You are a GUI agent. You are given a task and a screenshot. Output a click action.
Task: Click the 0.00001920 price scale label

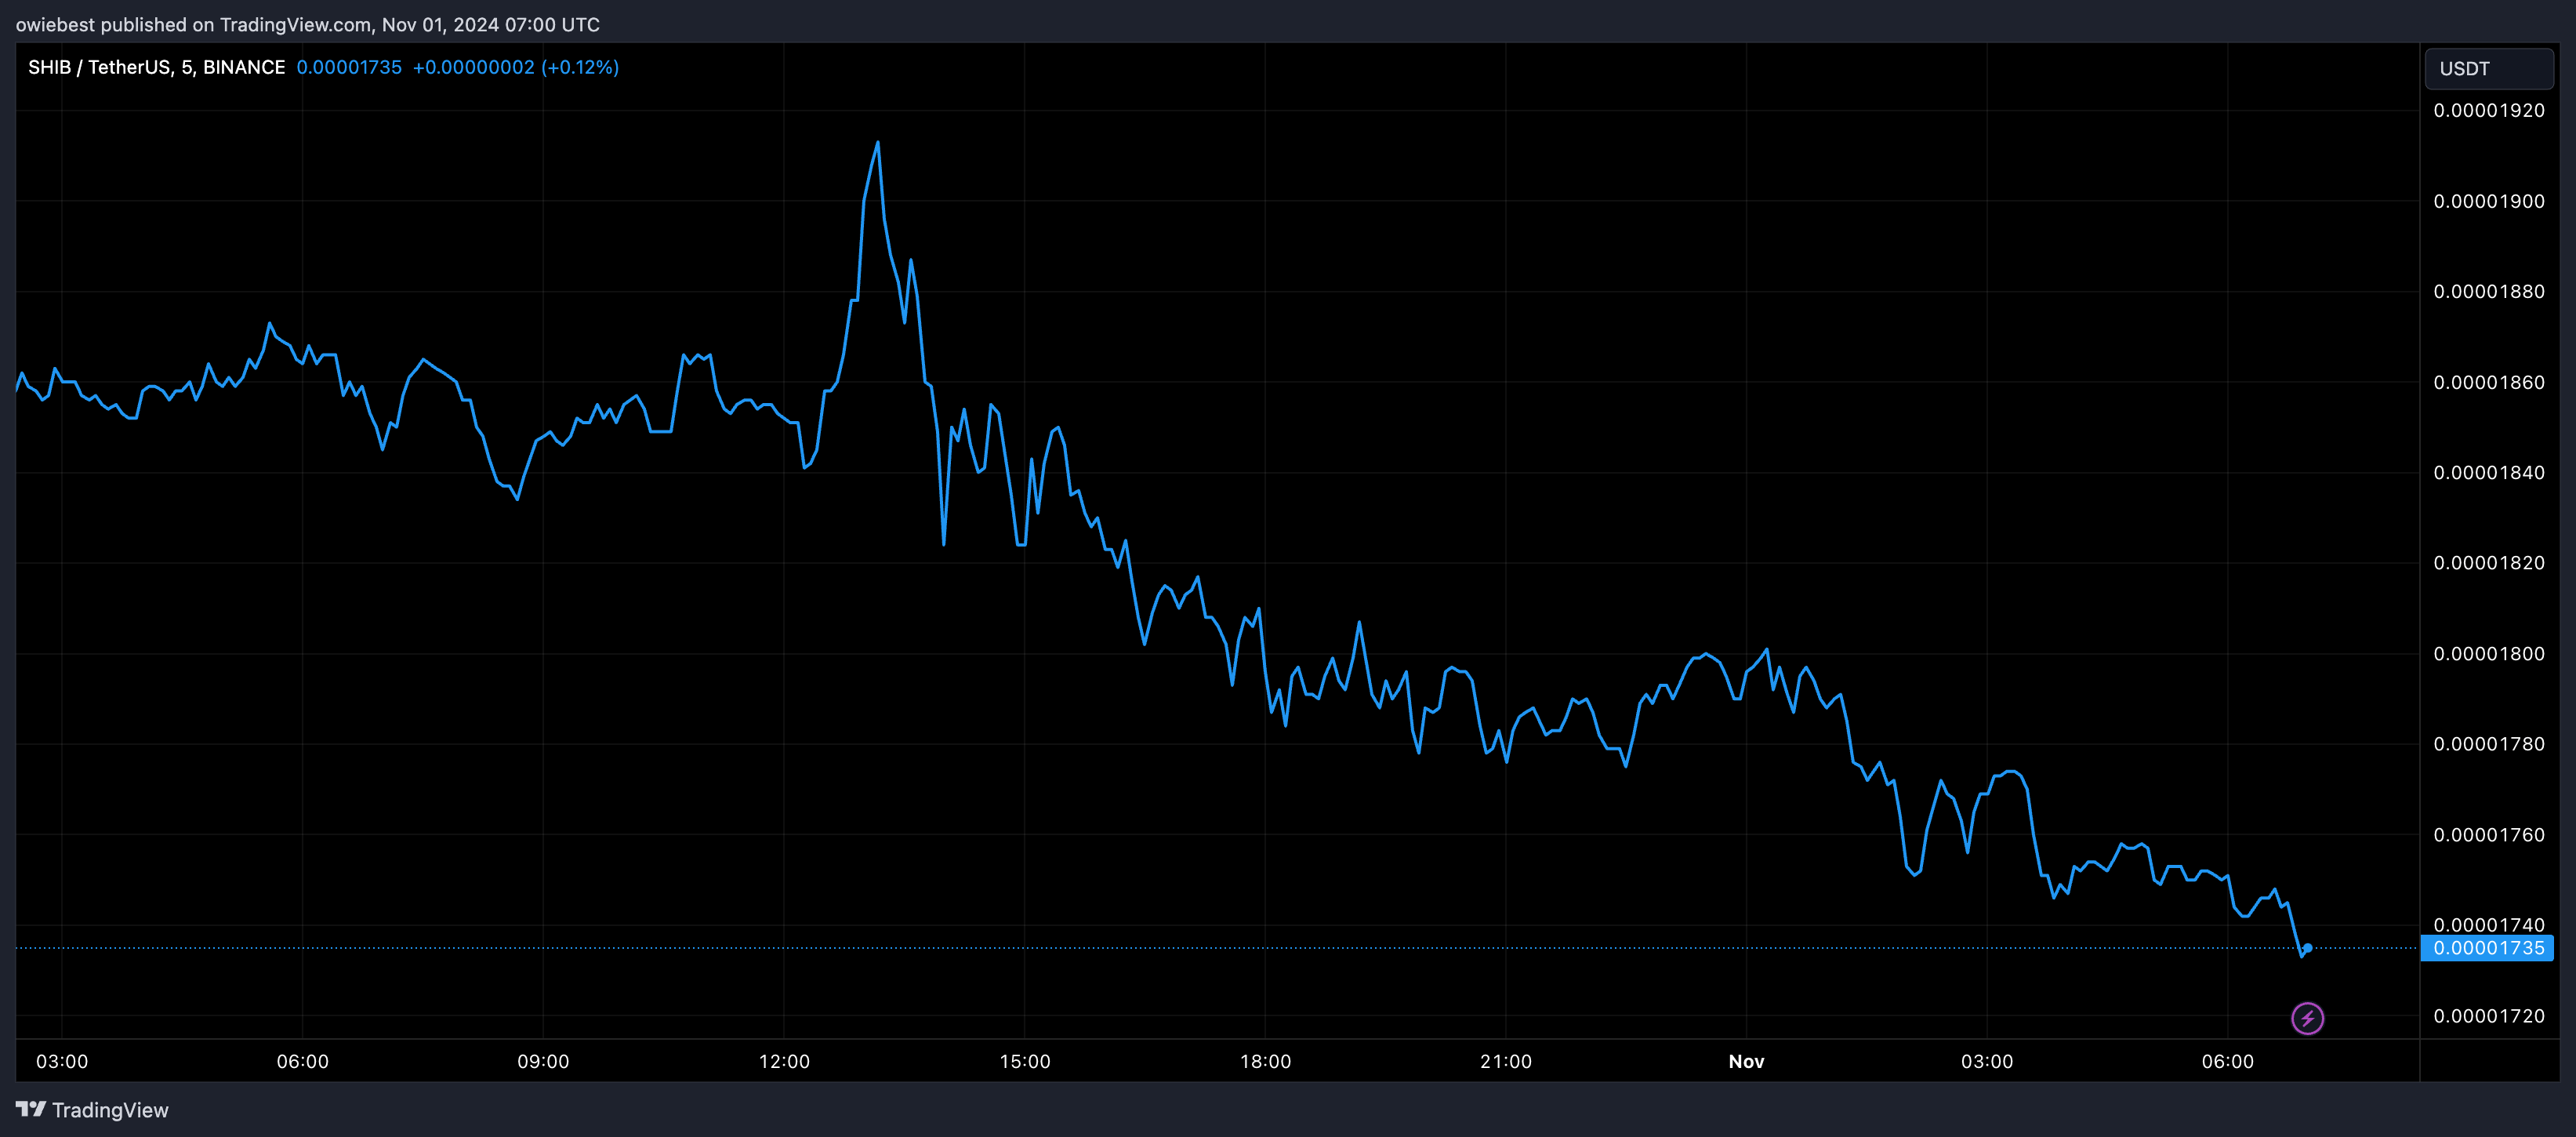[2489, 110]
